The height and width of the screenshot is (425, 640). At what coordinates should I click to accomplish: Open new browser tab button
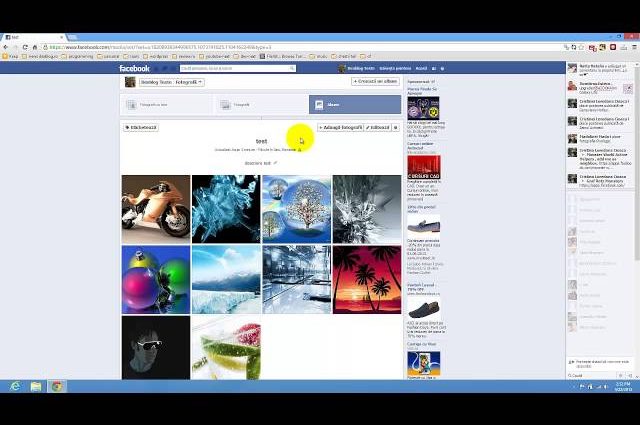73,37
